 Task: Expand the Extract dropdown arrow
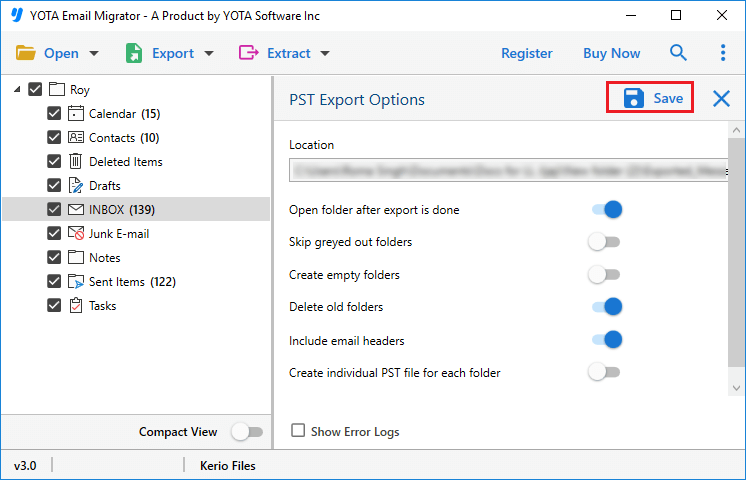pyautogui.click(x=325, y=53)
